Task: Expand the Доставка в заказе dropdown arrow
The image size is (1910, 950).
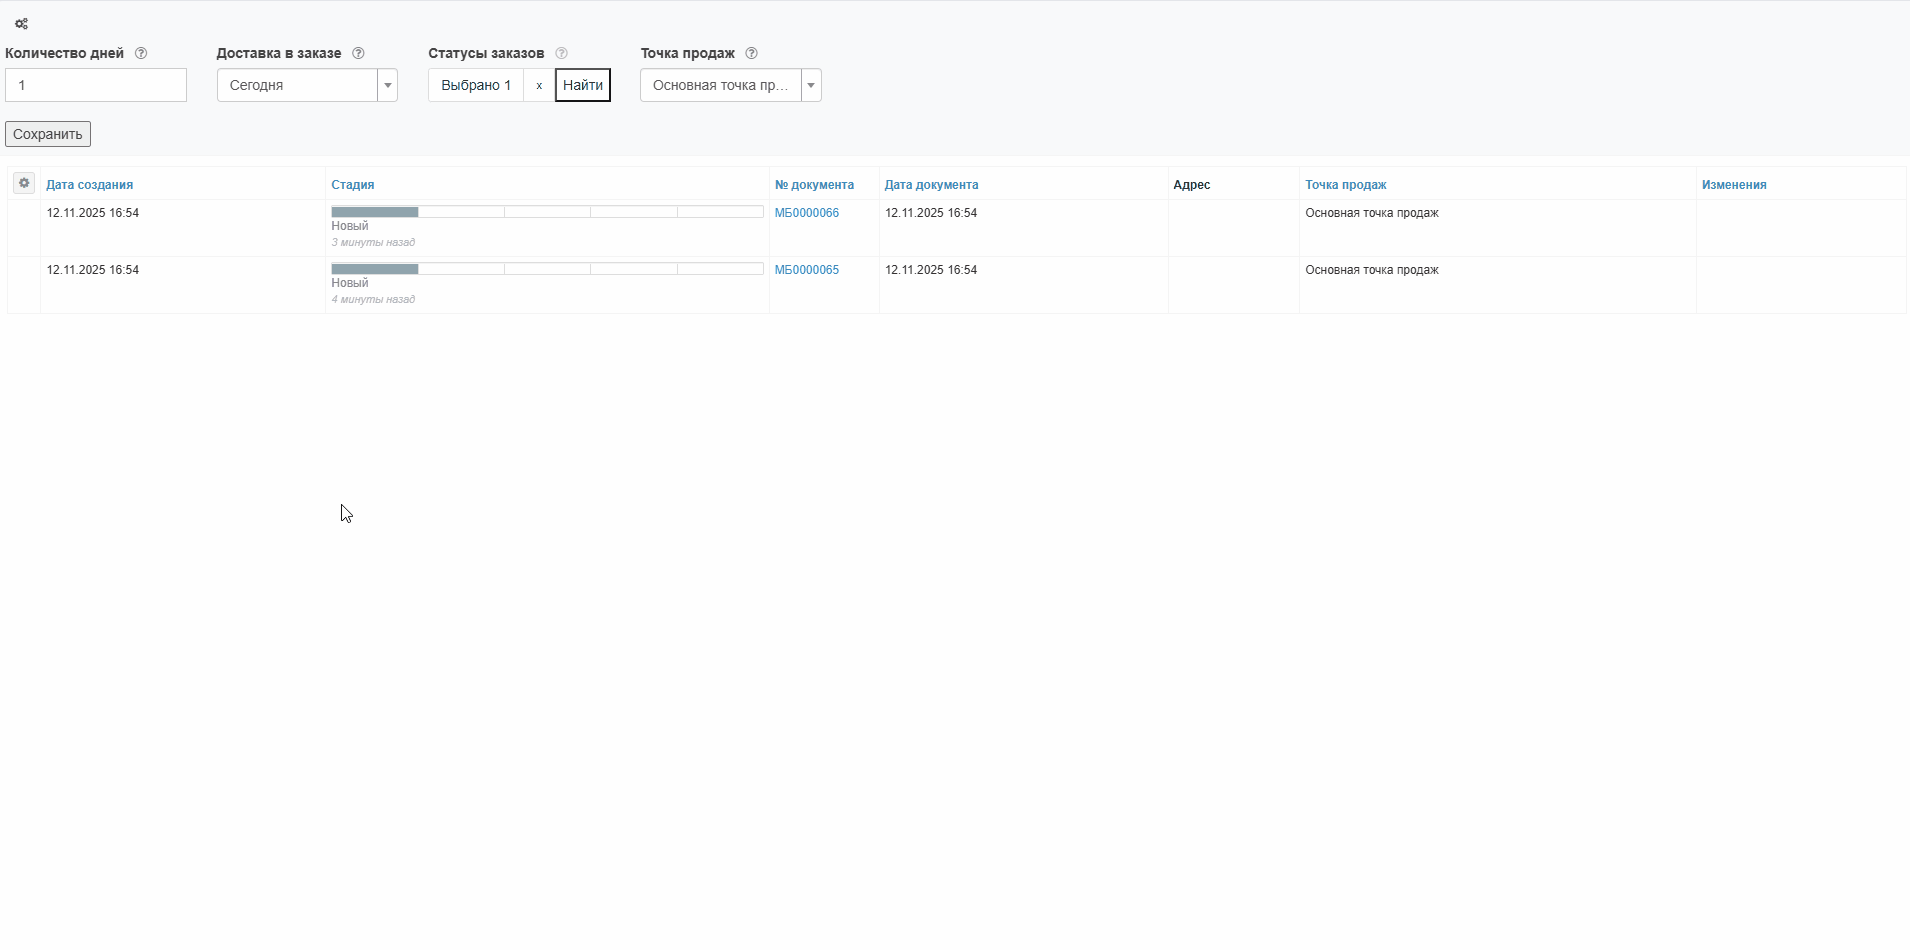Action: (x=387, y=85)
